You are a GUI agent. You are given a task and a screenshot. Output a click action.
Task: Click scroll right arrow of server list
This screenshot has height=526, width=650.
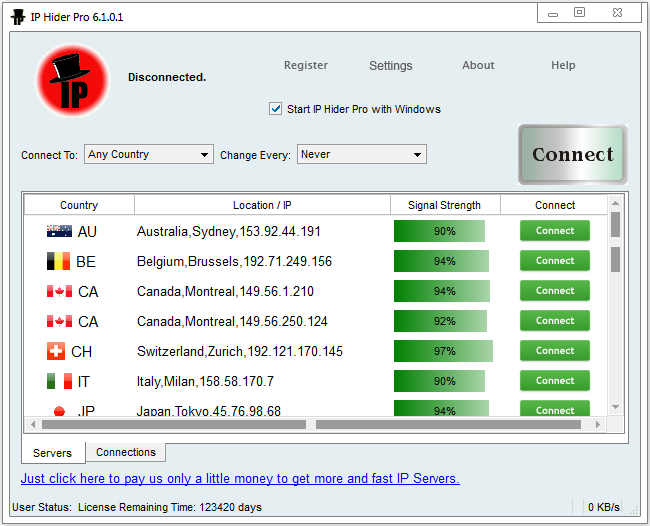coord(598,424)
